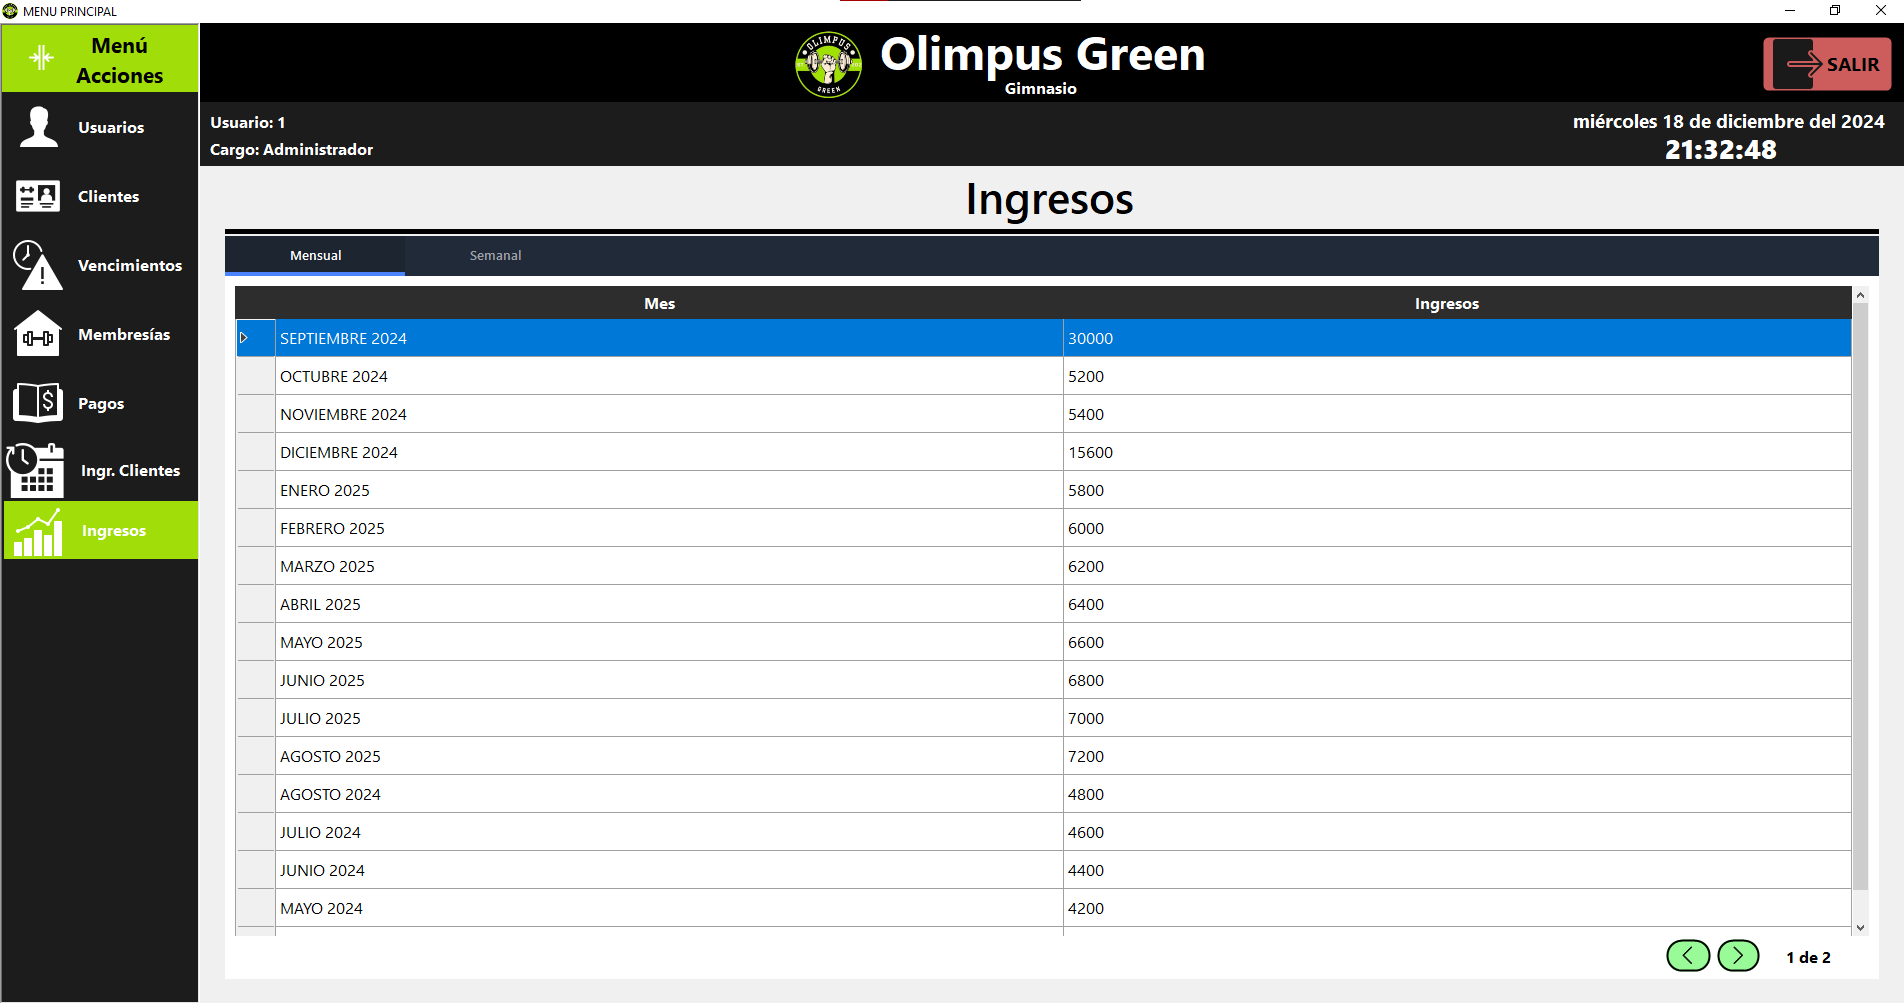This screenshot has width=1904, height=1003.
Task: Sort by the Mes column header
Action: coord(659,303)
